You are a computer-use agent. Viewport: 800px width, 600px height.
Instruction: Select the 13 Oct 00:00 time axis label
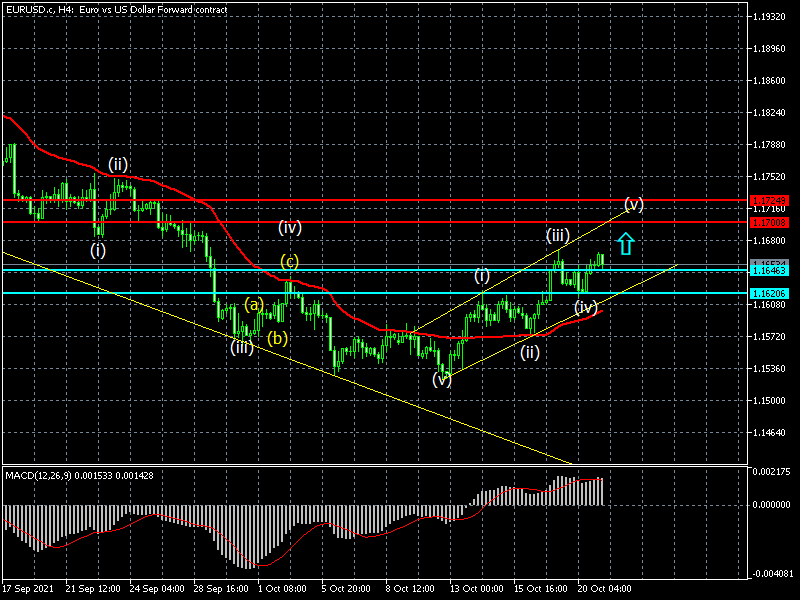(476, 589)
